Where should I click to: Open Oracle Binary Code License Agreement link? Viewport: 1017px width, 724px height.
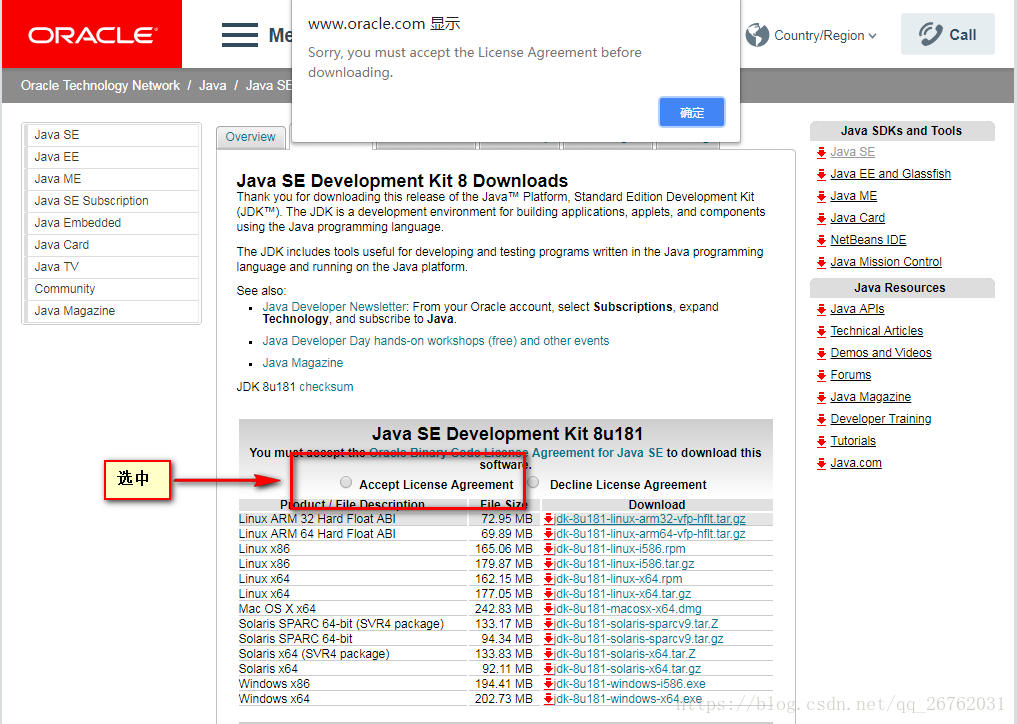[x=516, y=453]
